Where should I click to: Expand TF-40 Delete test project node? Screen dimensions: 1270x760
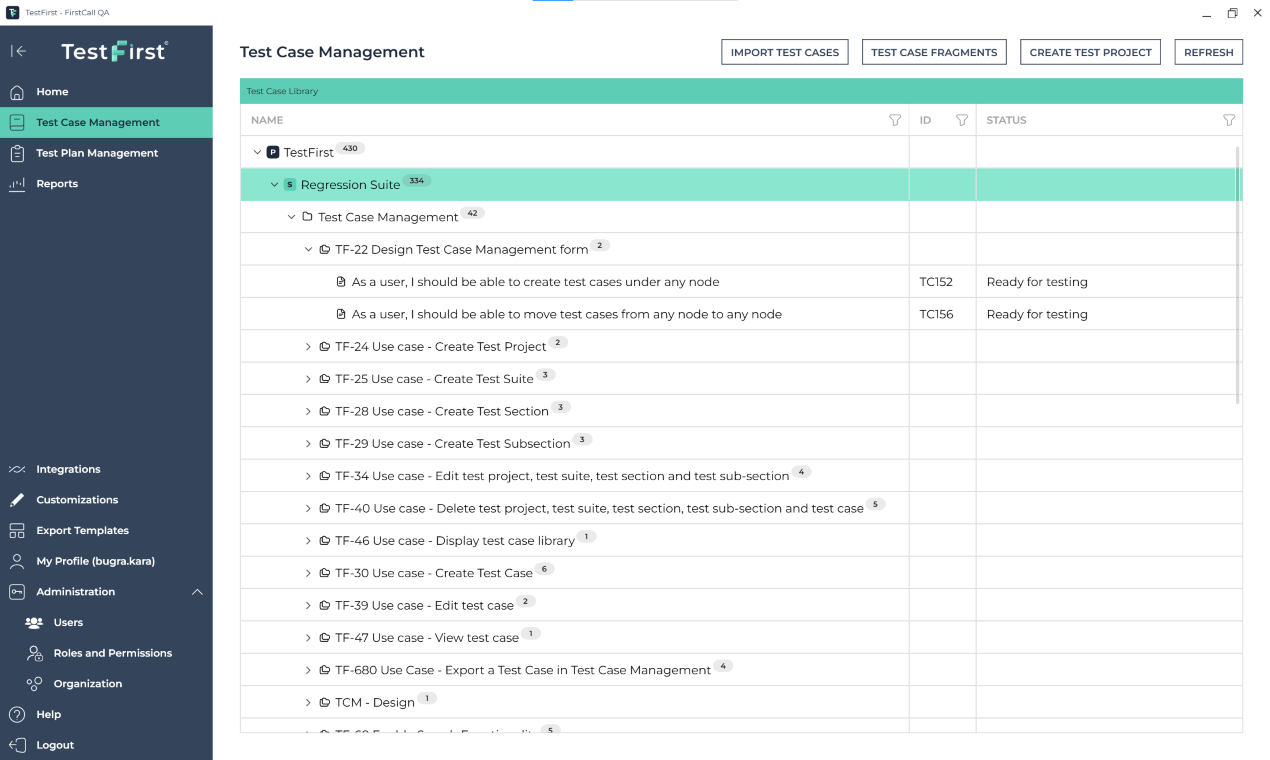tap(308, 508)
